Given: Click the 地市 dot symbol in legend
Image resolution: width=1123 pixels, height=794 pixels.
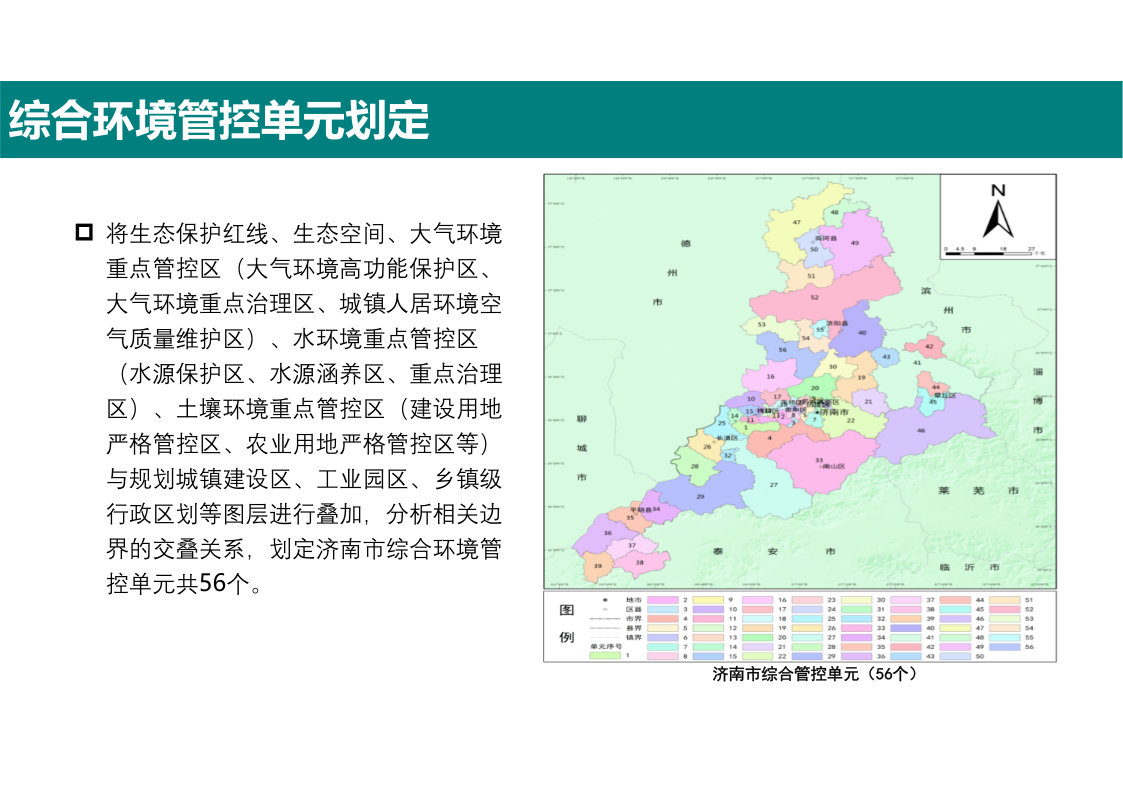Looking at the screenshot, I should coord(605,600).
